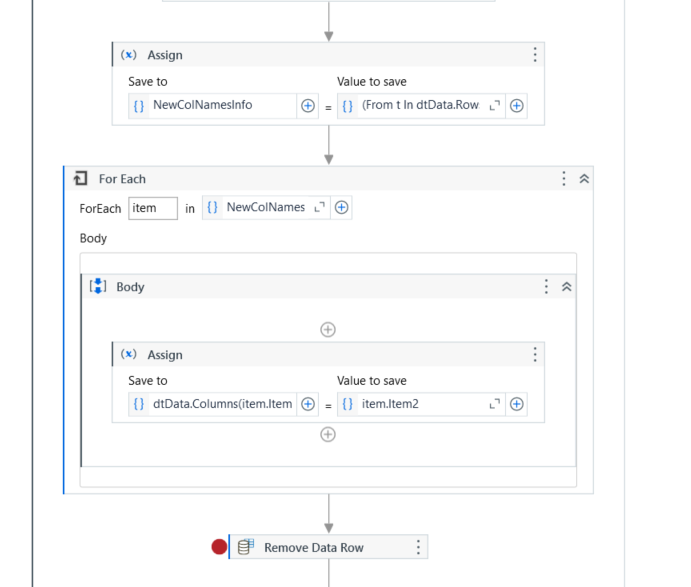Select the Remove Data Row activity
Image resolution: width=691 pixels, height=587 pixels.
point(314,547)
